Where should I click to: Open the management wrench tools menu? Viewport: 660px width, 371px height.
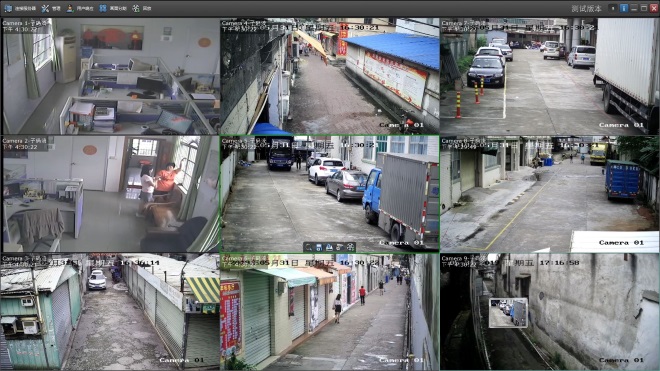45,8
